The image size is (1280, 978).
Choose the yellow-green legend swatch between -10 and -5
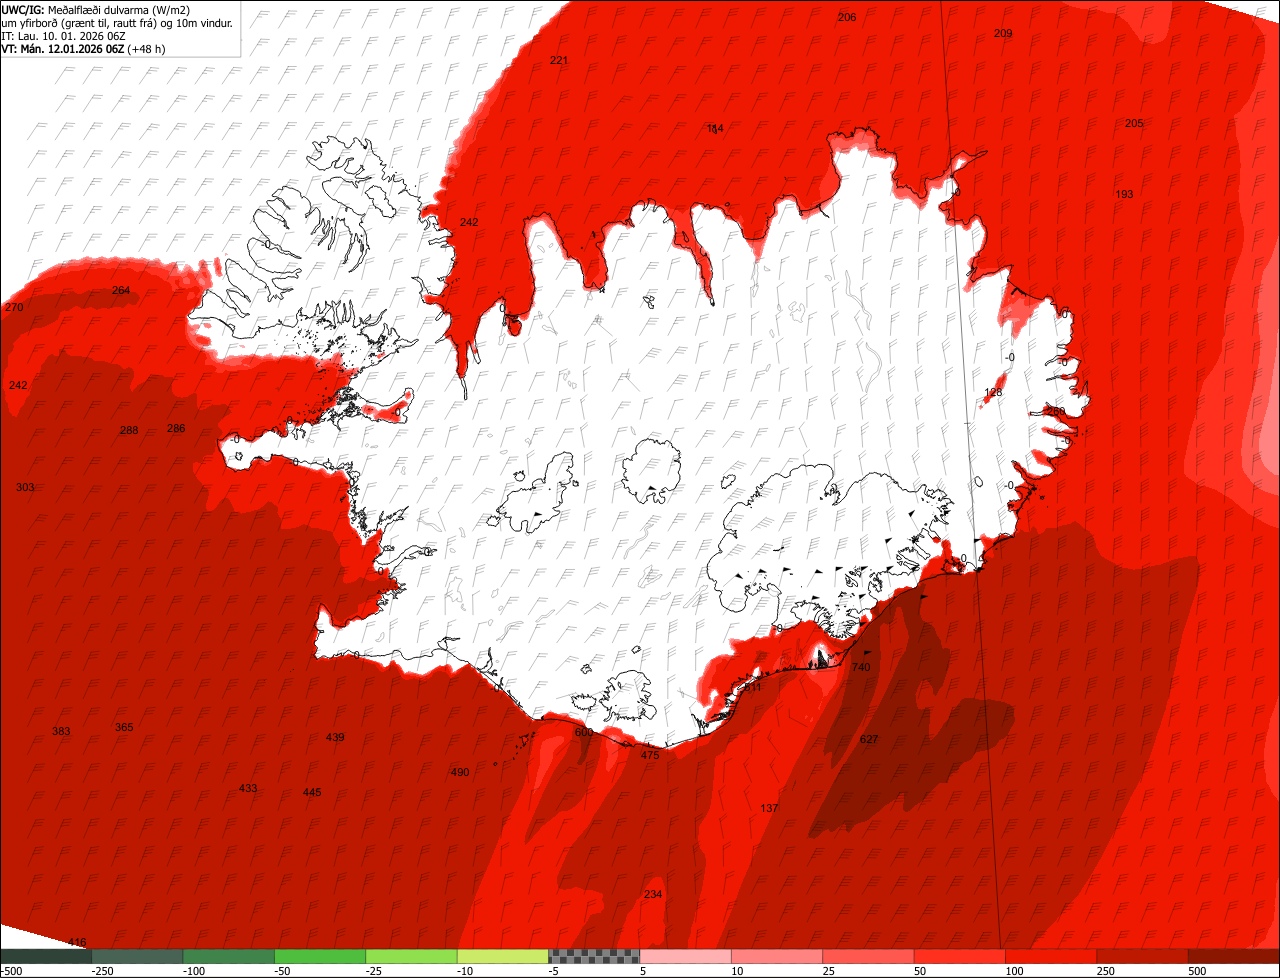coord(503,956)
